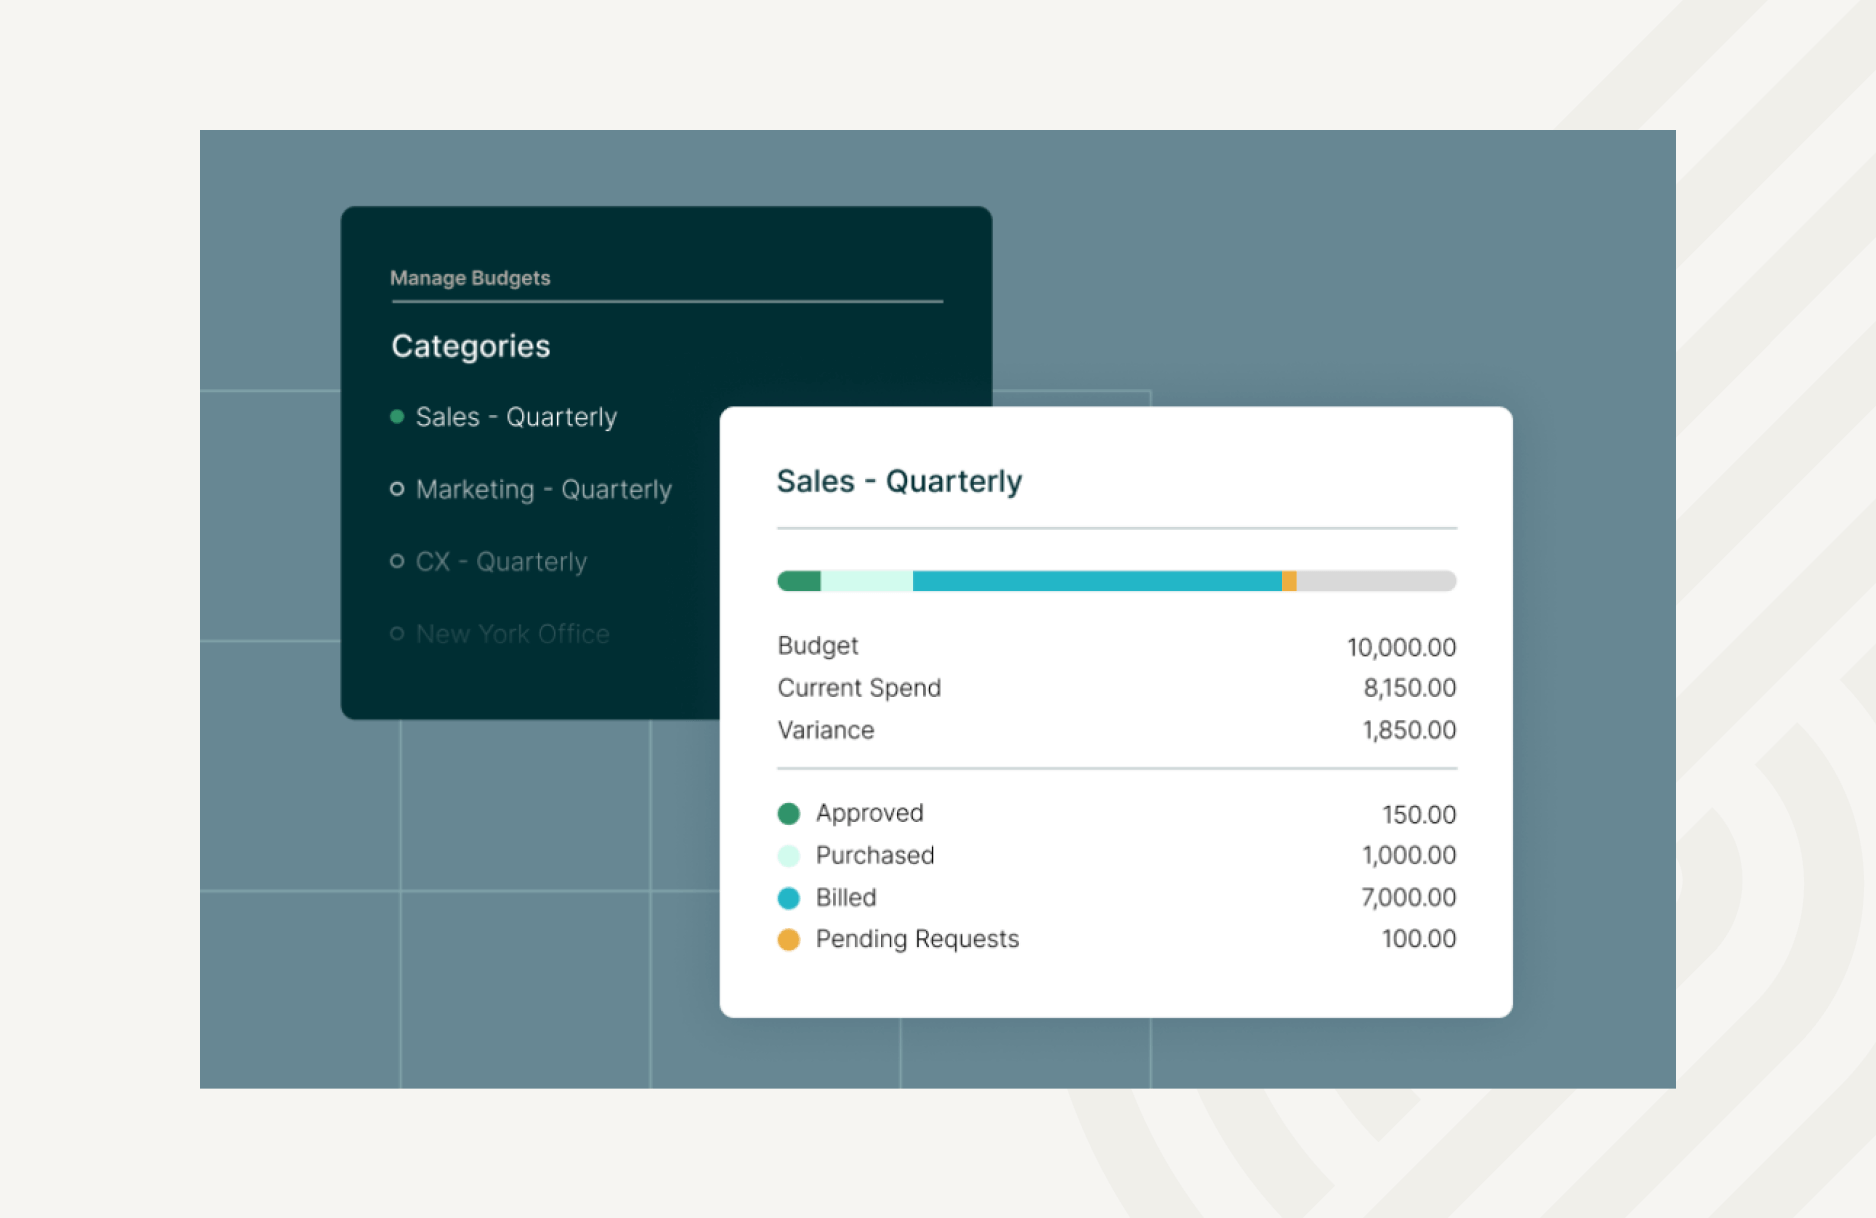Click the green Approved segment of budget bar
Image resolution: width=1876 pixels, height=1218 pixels.
(799, 581)
